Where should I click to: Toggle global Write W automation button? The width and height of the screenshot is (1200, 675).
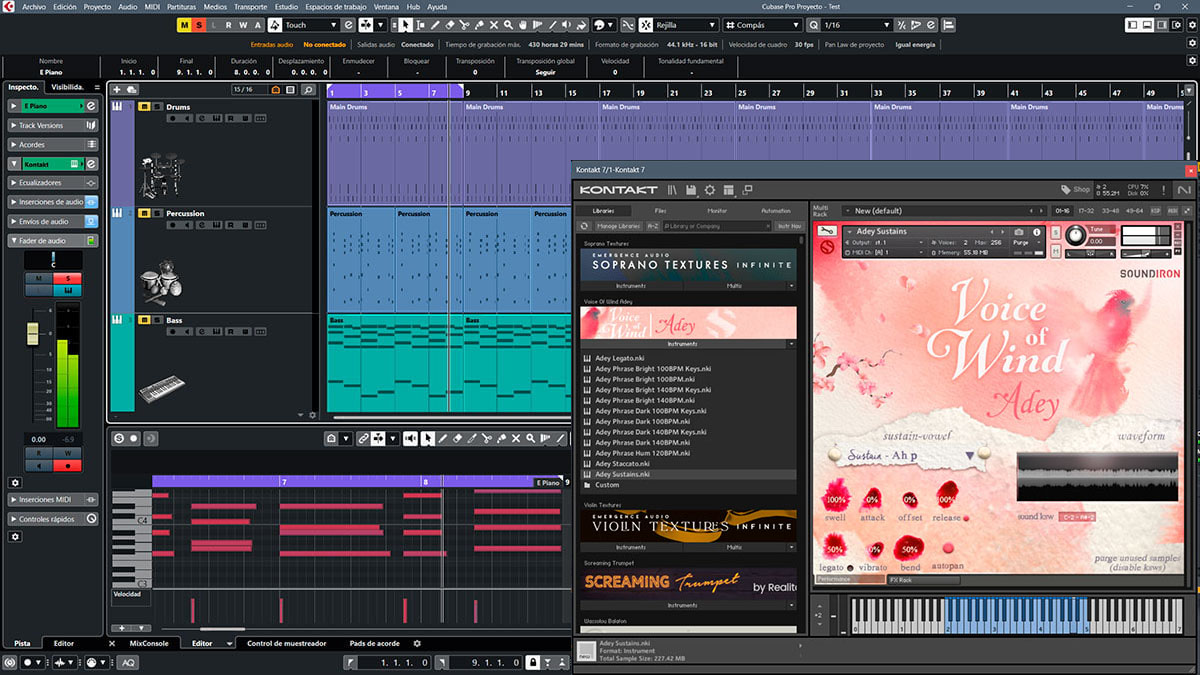(244, 24)
